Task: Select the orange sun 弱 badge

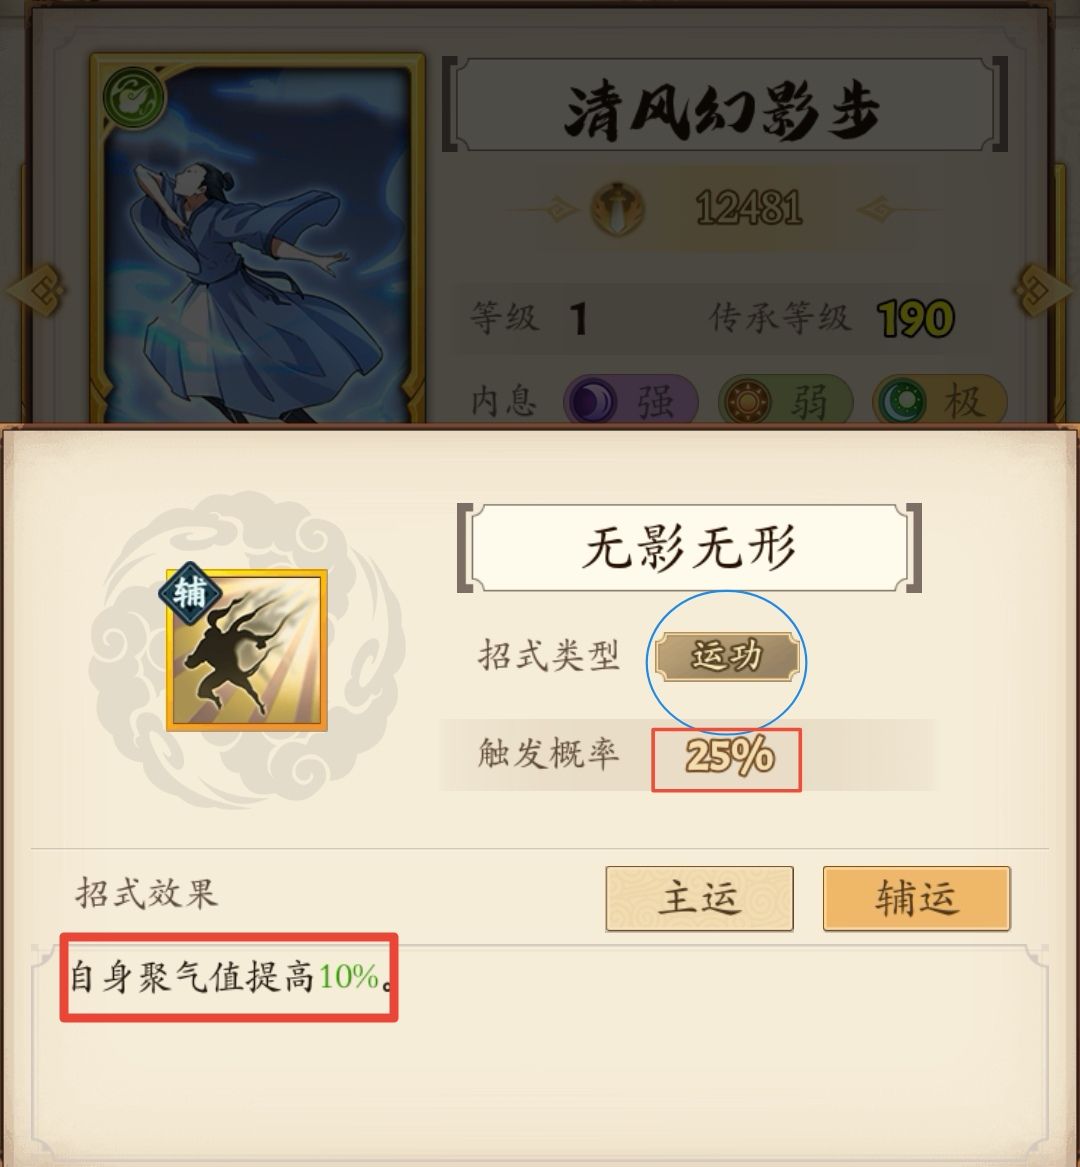Action: 785,401
